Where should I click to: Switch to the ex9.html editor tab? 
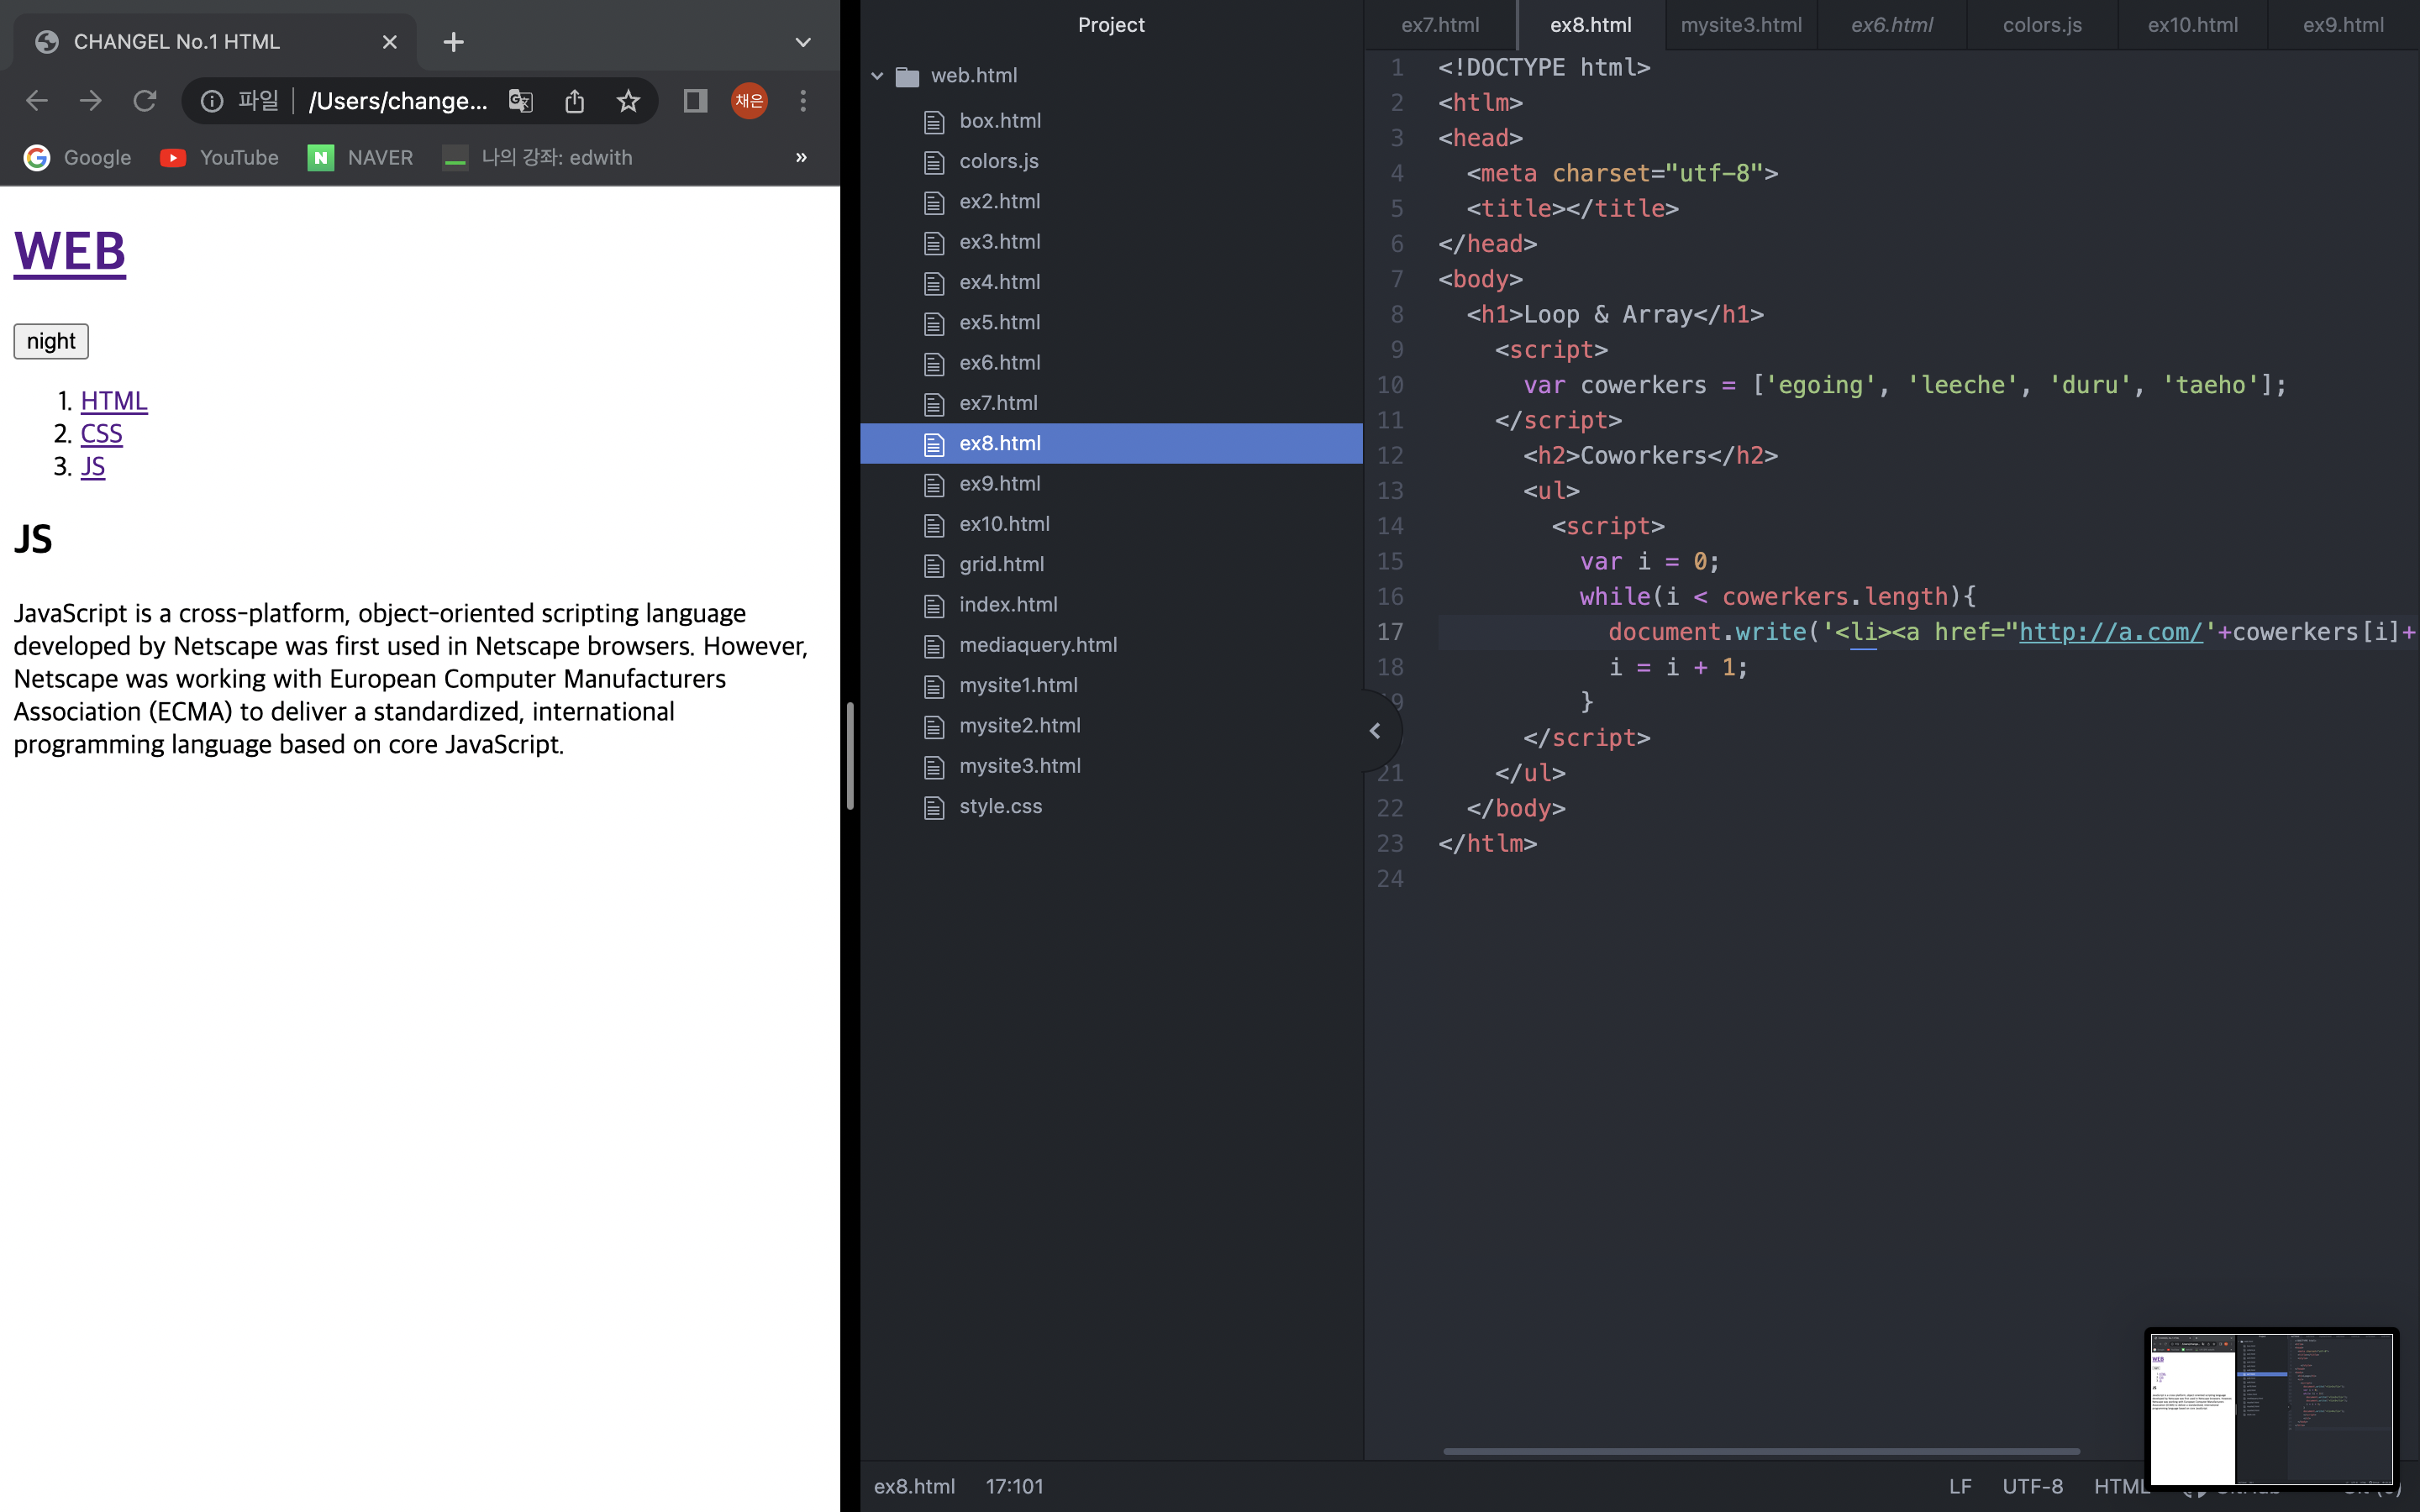[2343, 25]
